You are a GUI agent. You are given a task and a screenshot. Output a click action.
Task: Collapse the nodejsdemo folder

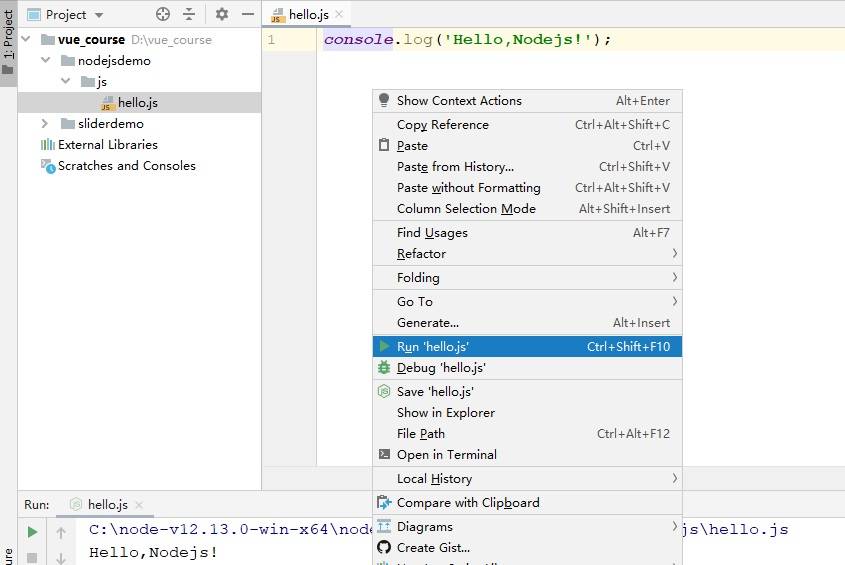pyautogui.click(x=44, y=60)
